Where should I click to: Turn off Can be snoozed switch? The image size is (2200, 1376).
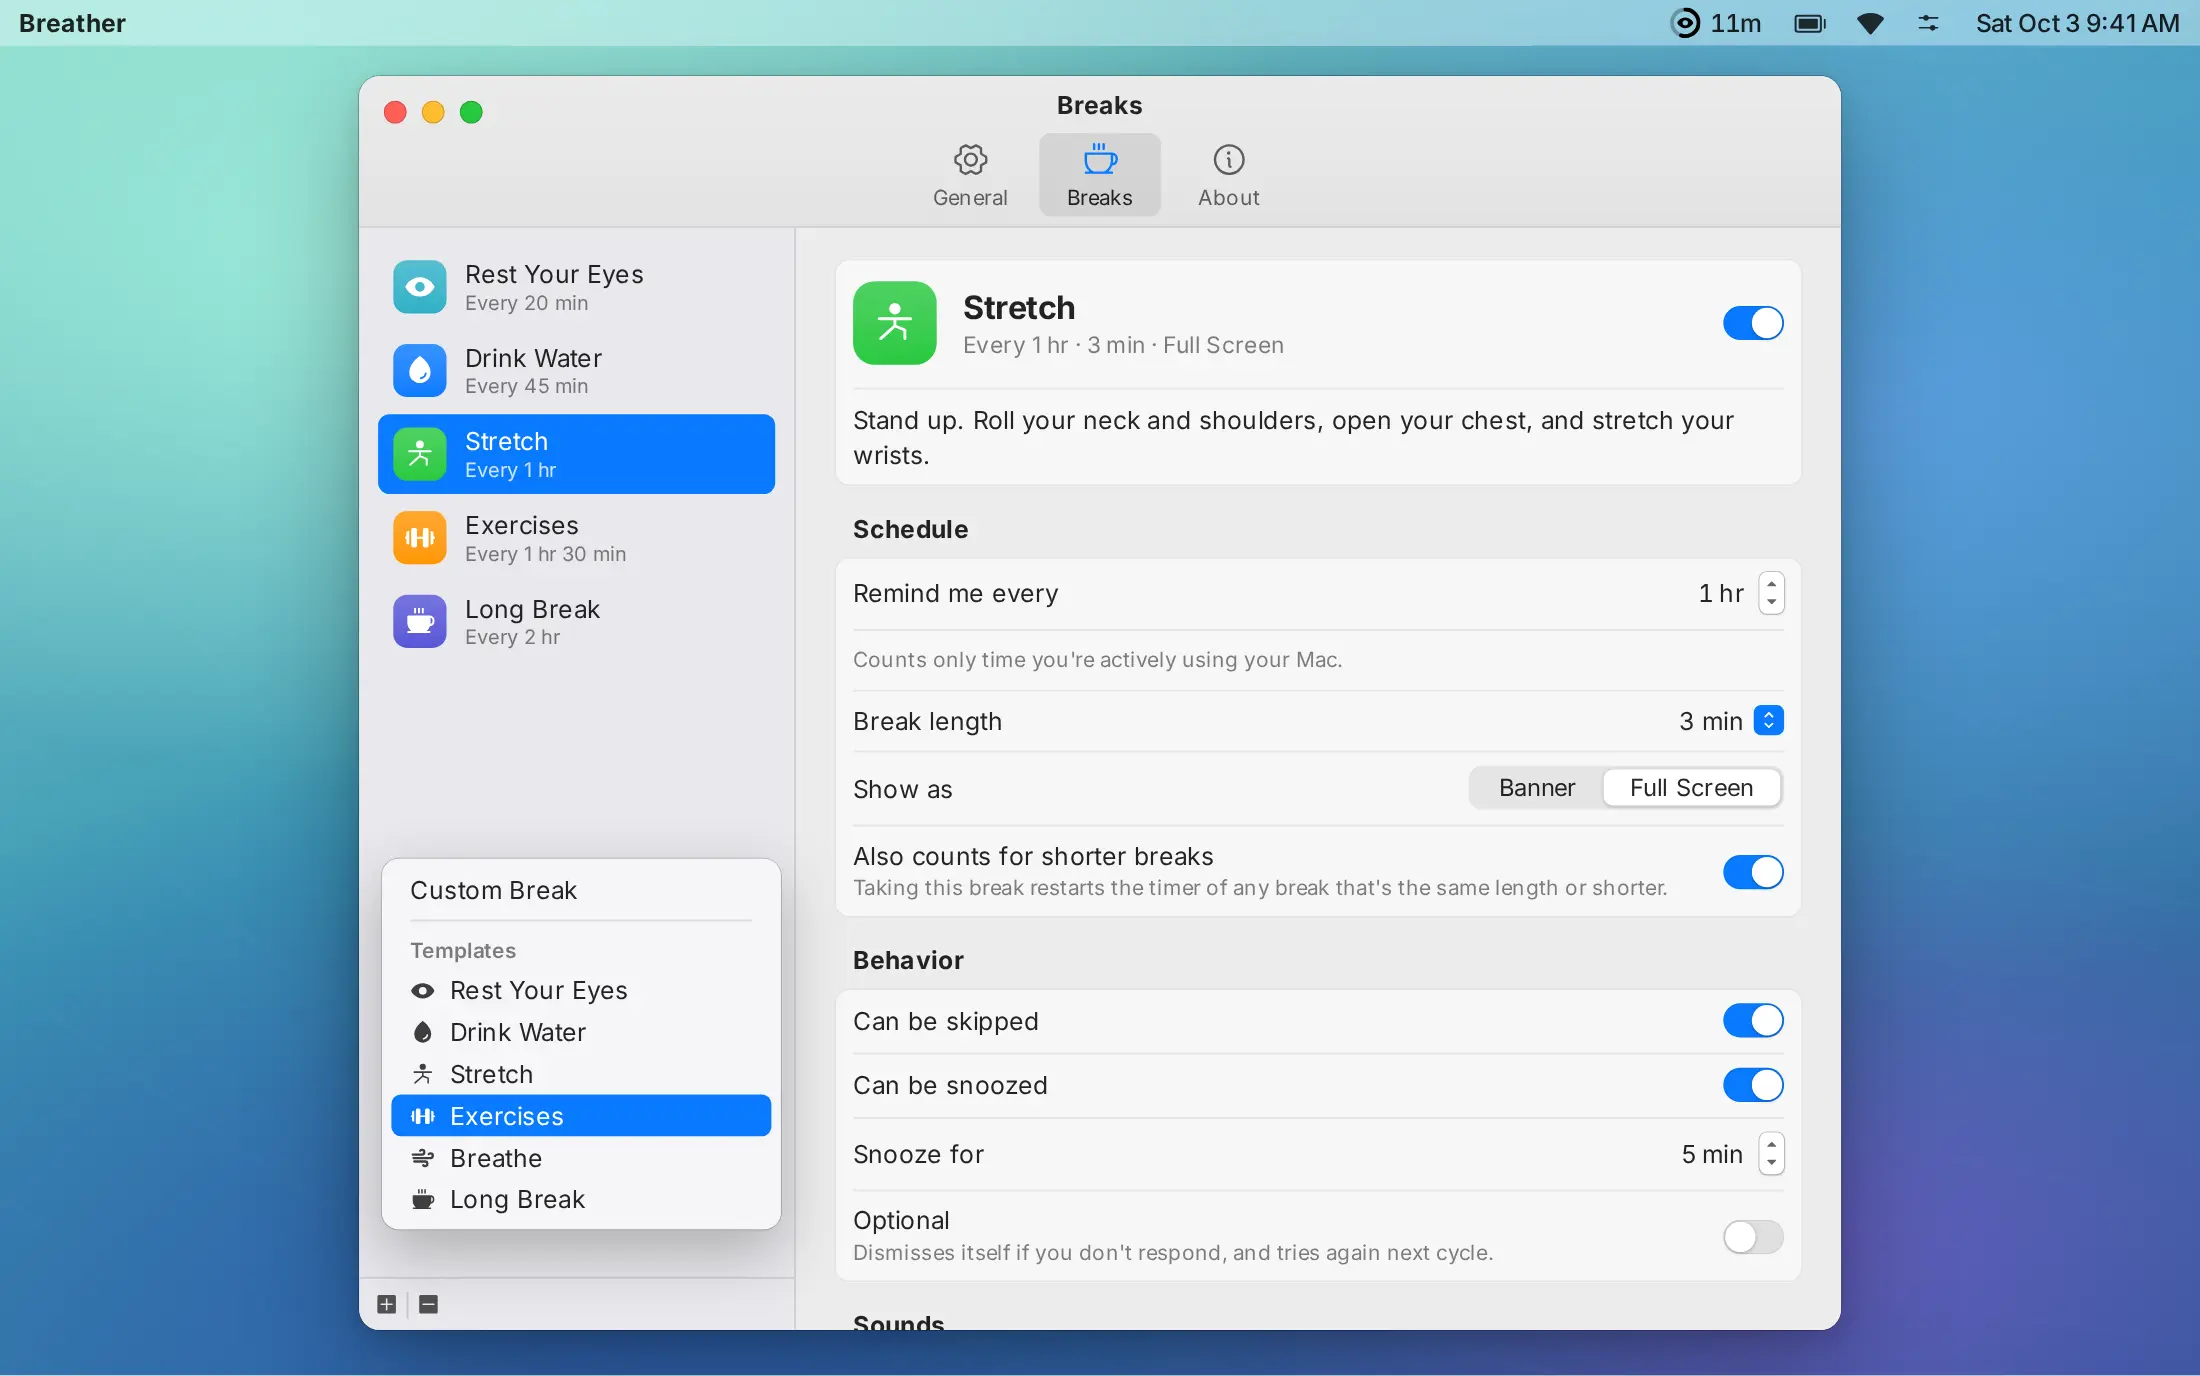coord(1753,1085)
